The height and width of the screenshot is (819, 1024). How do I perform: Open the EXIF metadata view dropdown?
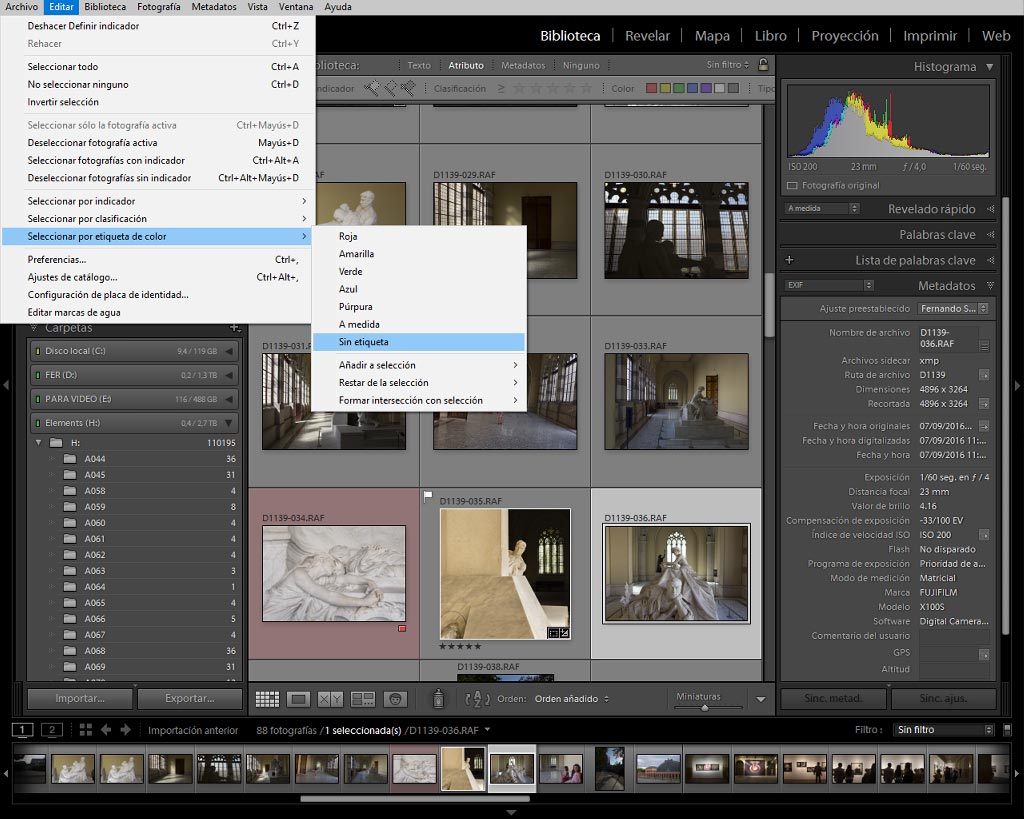829,285
